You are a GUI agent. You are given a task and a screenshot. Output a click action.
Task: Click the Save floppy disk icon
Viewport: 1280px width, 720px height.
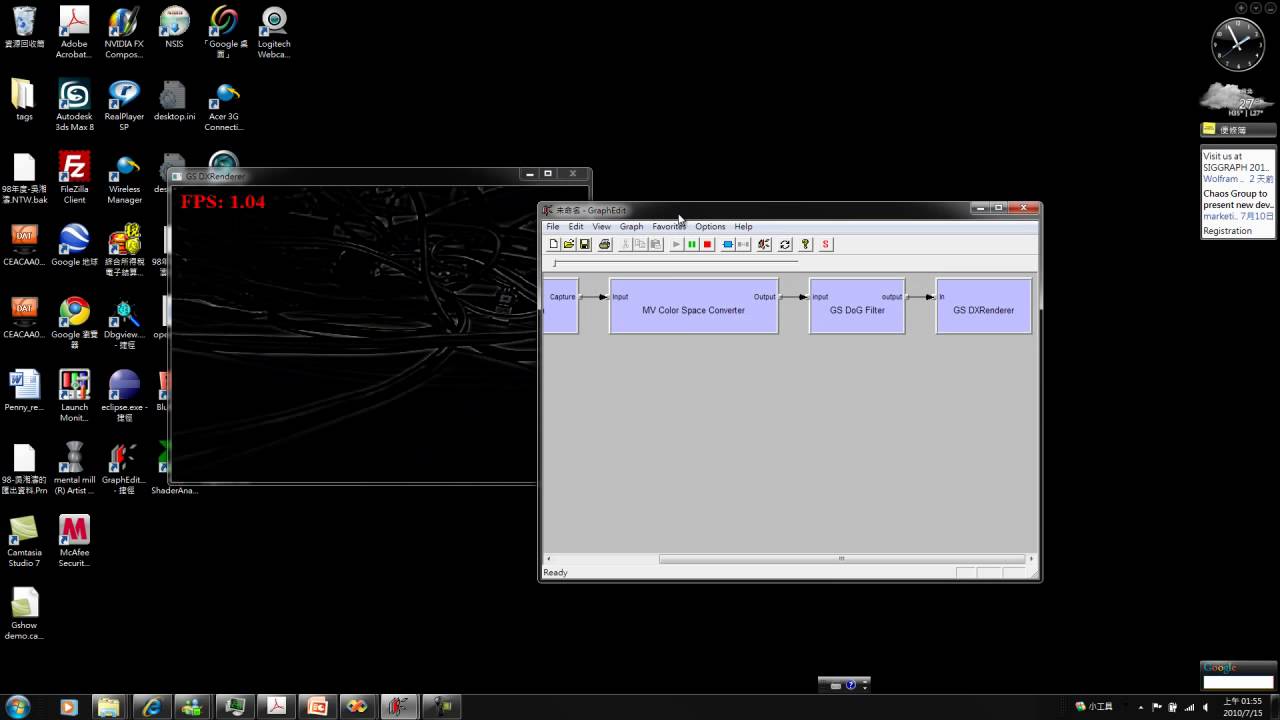pos(585,244)
